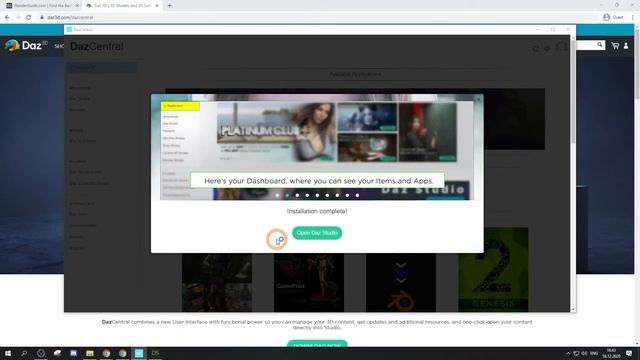This screenshot has width=640, height=360.
Task: Go back in the Chrome browser
Action: [x=7, y=17]
